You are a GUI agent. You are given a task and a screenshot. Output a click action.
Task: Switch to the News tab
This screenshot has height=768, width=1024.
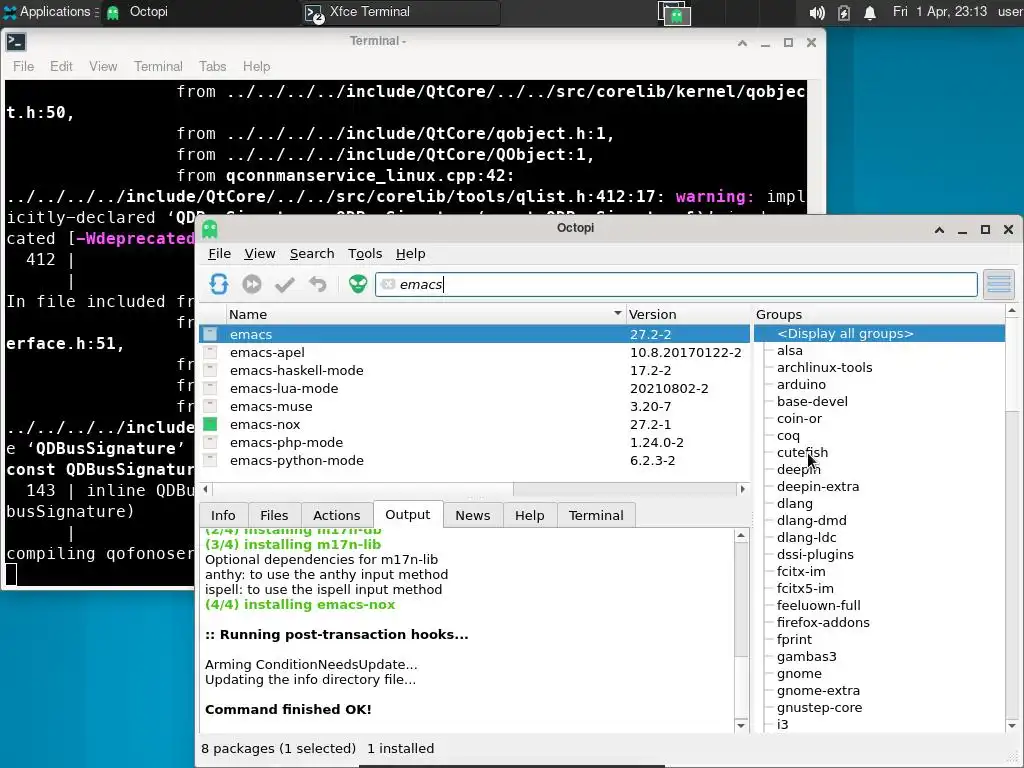pyautogui.click(x=472, y=515)
